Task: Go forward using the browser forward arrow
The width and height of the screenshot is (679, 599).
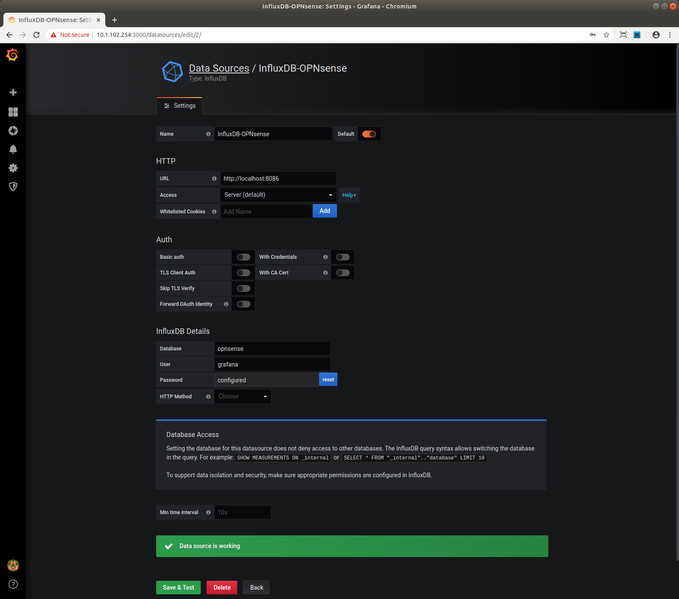Action: 23,35
